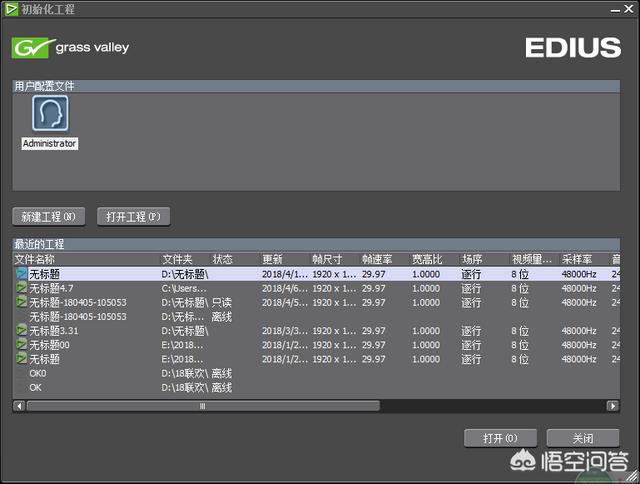
Task: Click the 2018/3/3… update date cell
Action: click(x=284, y=331)
